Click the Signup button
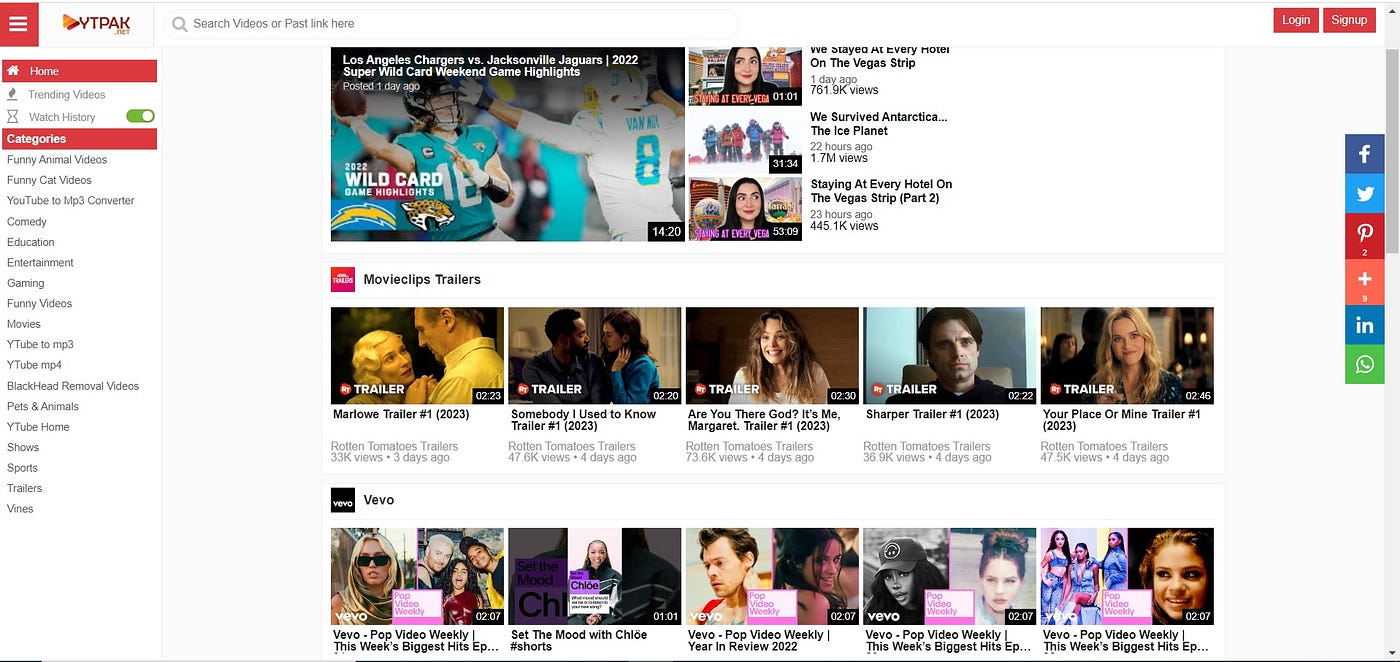The width and height of the screenshot is (1400, 662). 1349,20
